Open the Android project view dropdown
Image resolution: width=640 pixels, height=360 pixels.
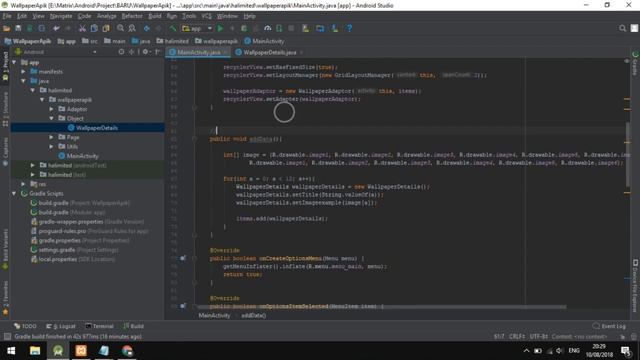coord(56,52)
